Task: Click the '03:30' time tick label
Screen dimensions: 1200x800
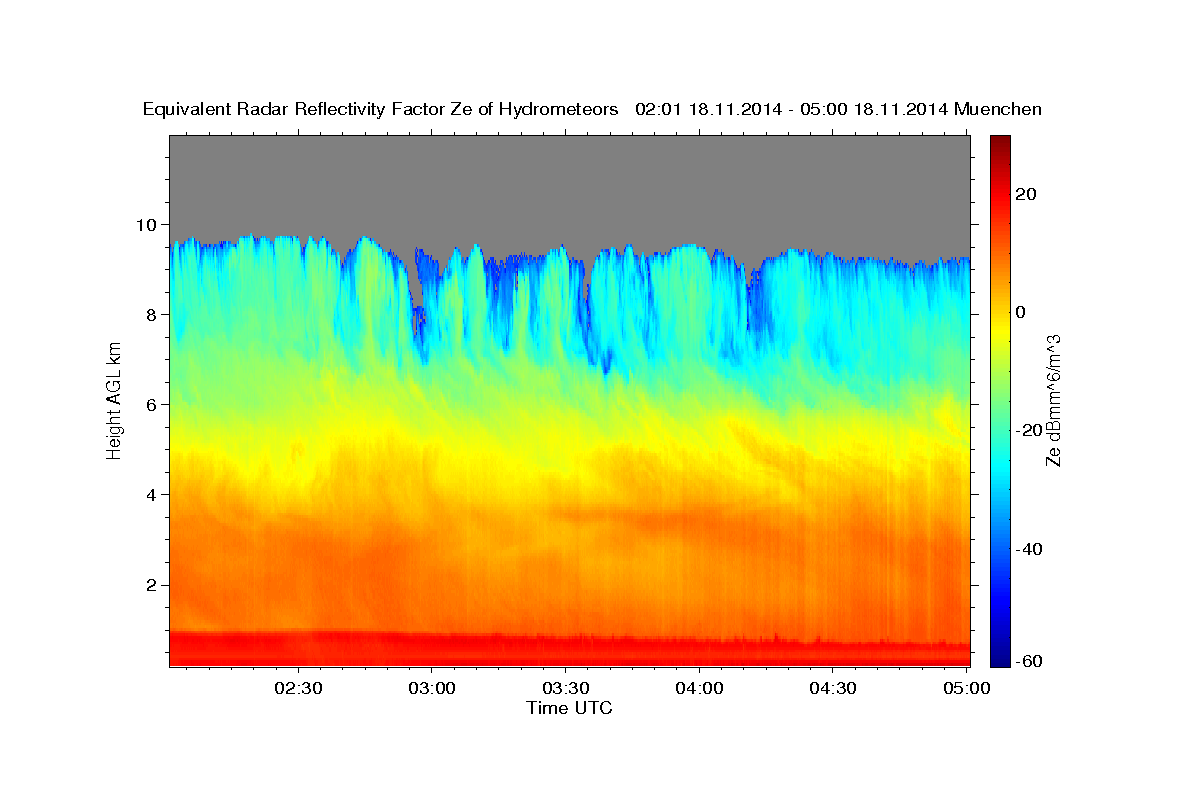Action: [x=565, y=688]
